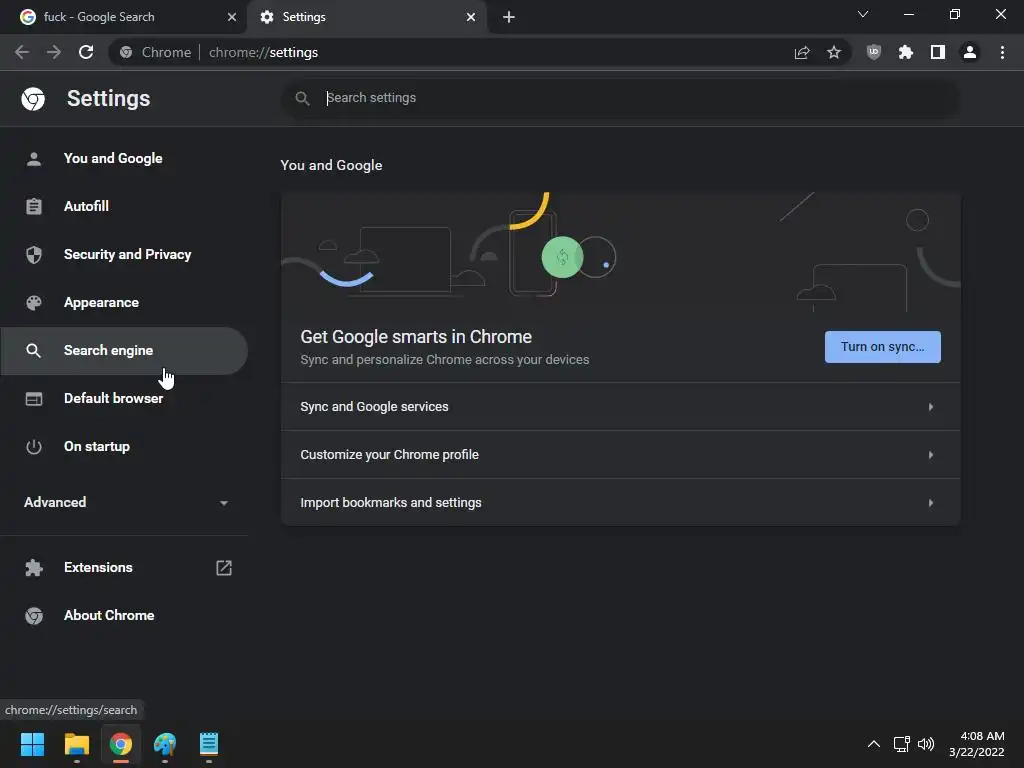The width and height of the screenshot is (1024, 768).
Task: Click the On startup power icon
Action: 34,447
